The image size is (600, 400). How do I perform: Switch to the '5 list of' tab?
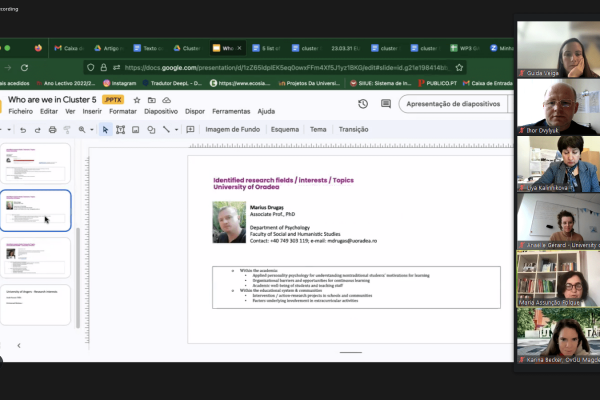[x=266, y=48]
